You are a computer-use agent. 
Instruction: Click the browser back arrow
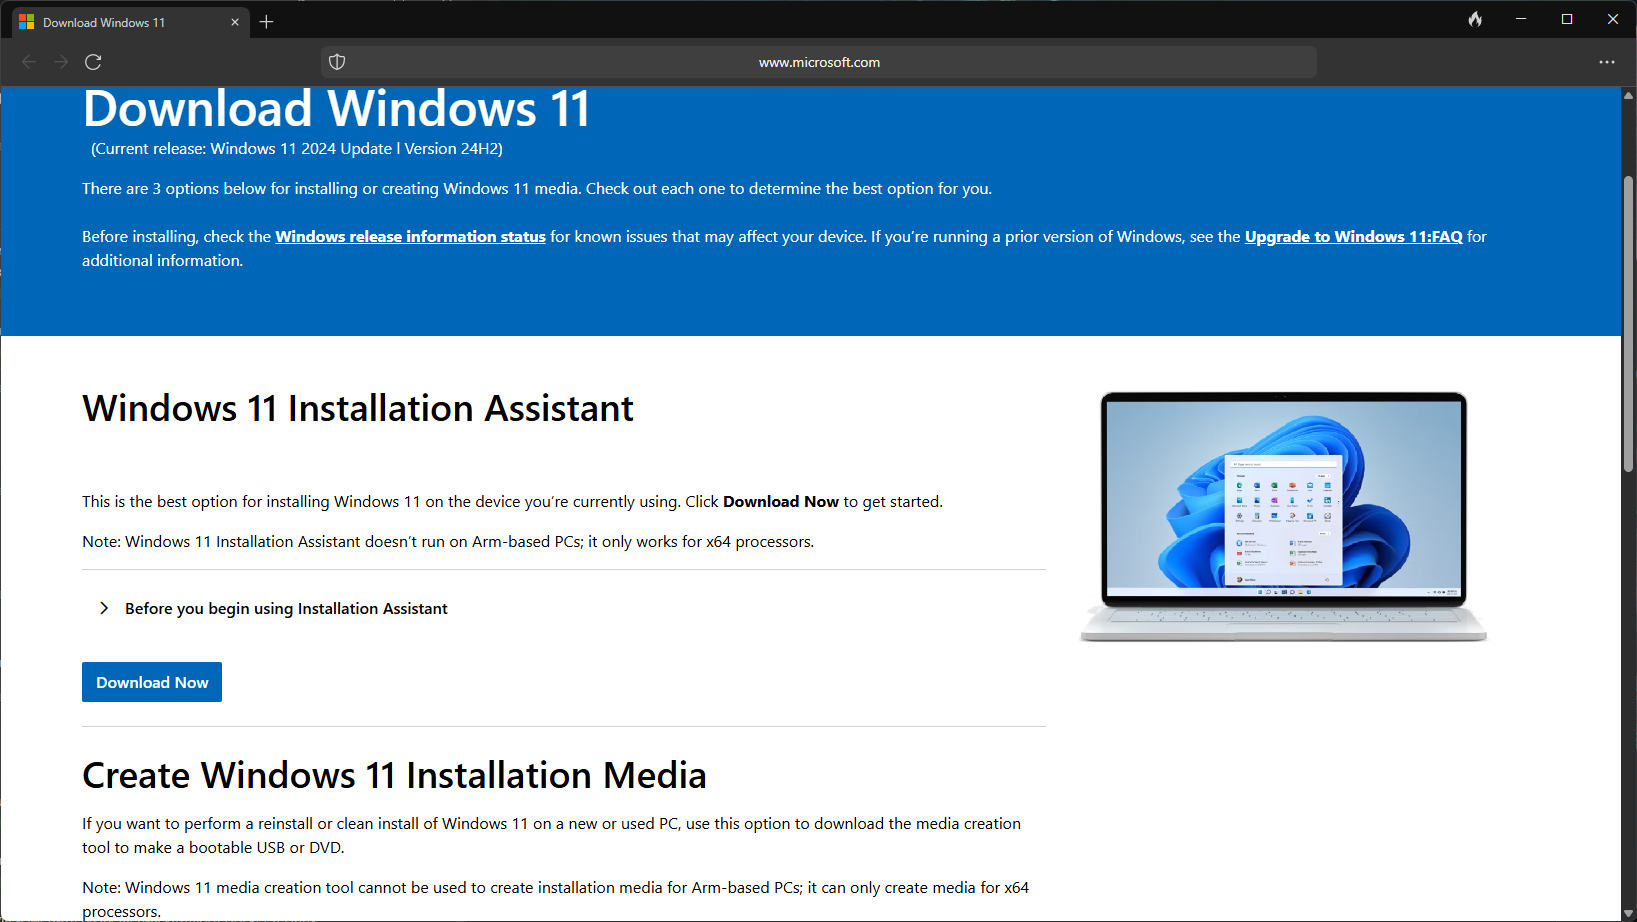[x=29, y=62]
